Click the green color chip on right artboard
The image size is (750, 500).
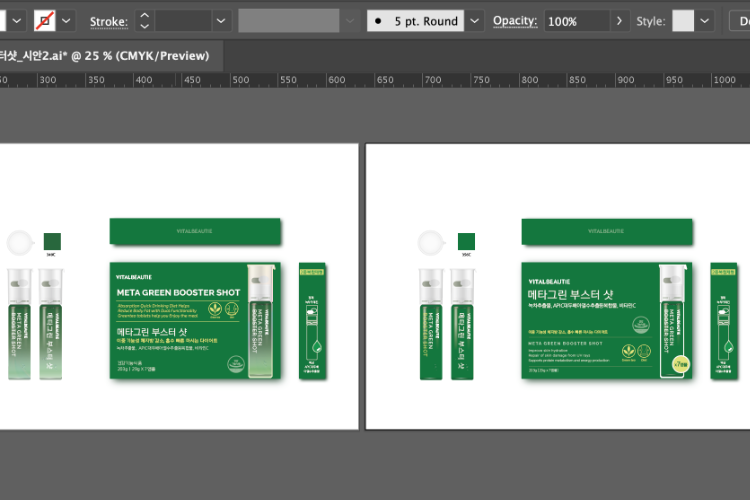466,241
